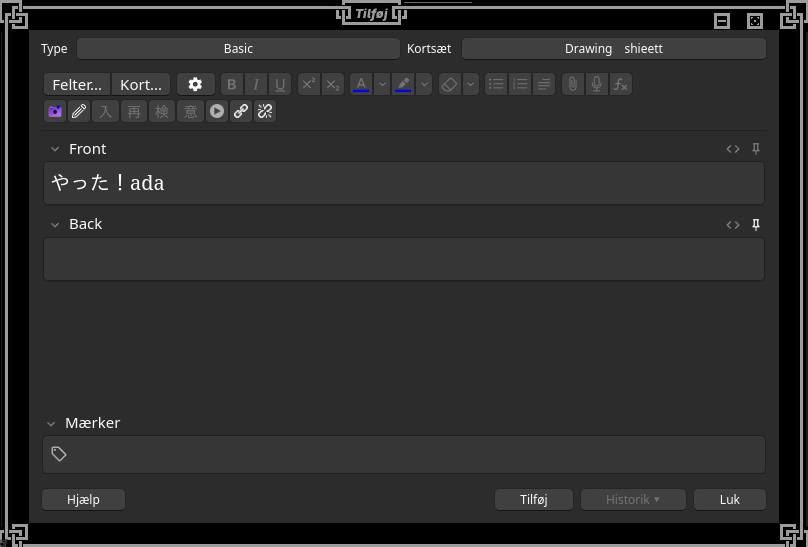This screenshot has height=547, width=808.
Task: Maximize the Tilføj window
Action: tap(755, 21)
